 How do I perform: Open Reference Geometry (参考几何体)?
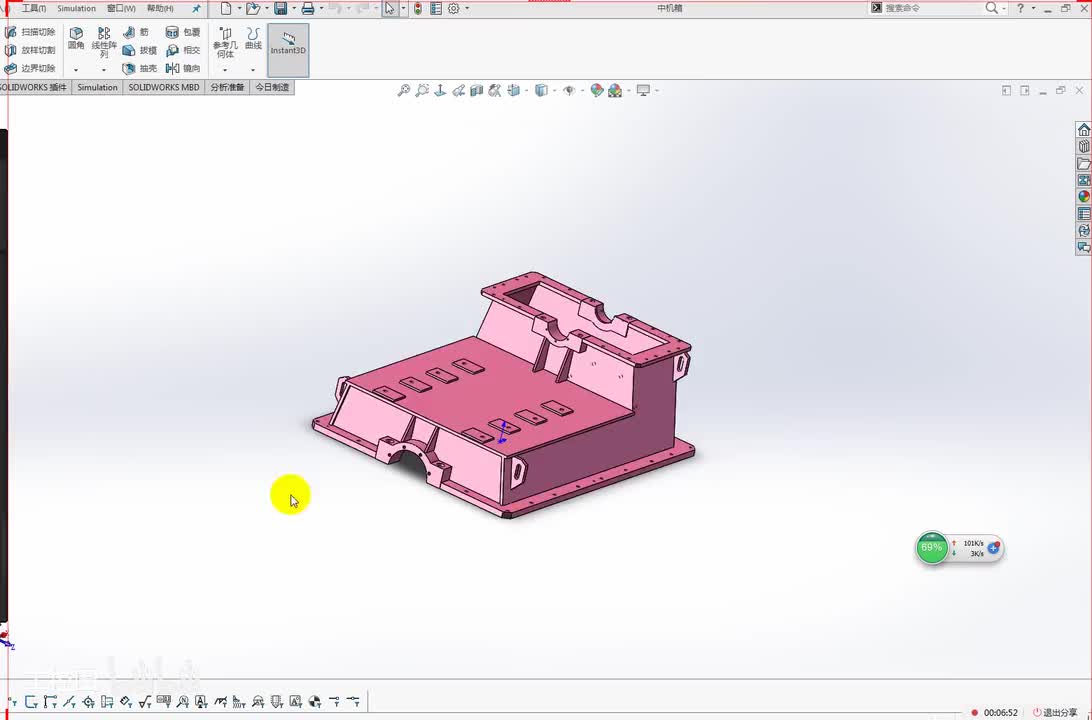pyautogui.click(x=225, y=42)
